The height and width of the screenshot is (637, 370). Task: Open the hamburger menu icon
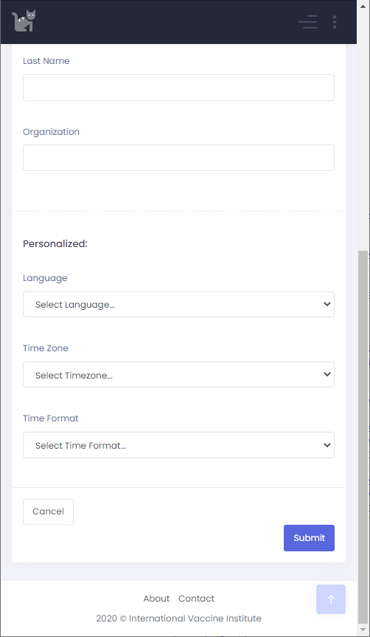click(307, 22)
